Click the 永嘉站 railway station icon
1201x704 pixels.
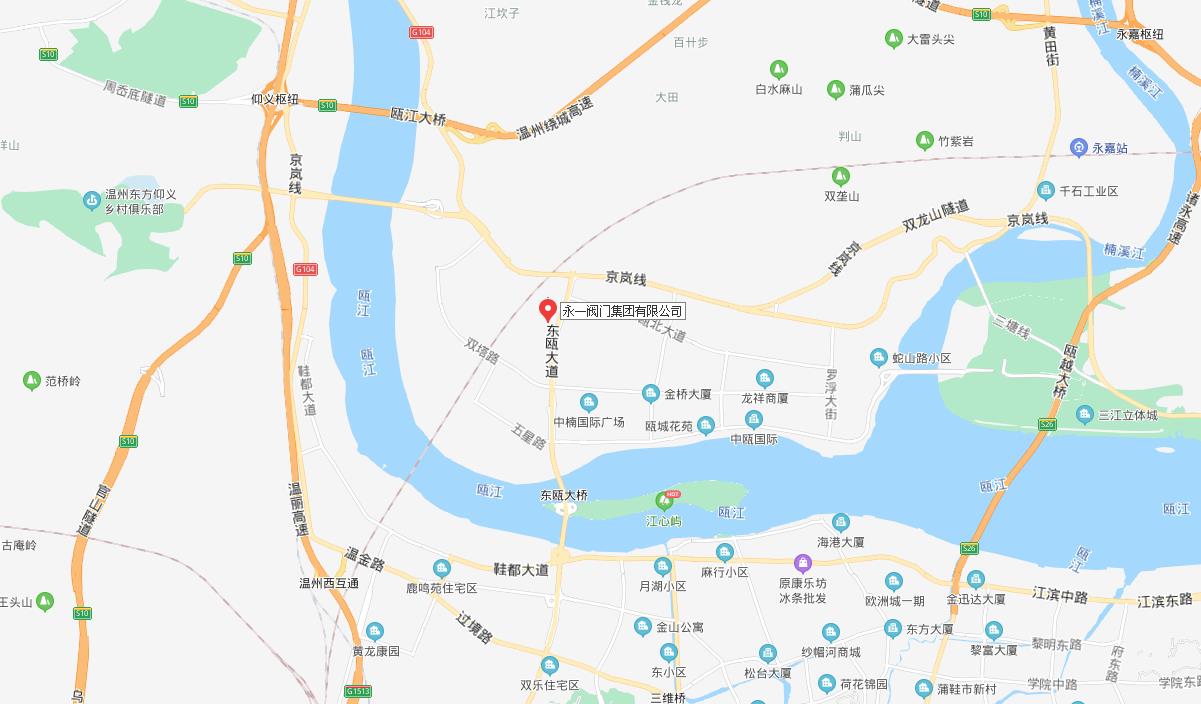(1078, 148)
